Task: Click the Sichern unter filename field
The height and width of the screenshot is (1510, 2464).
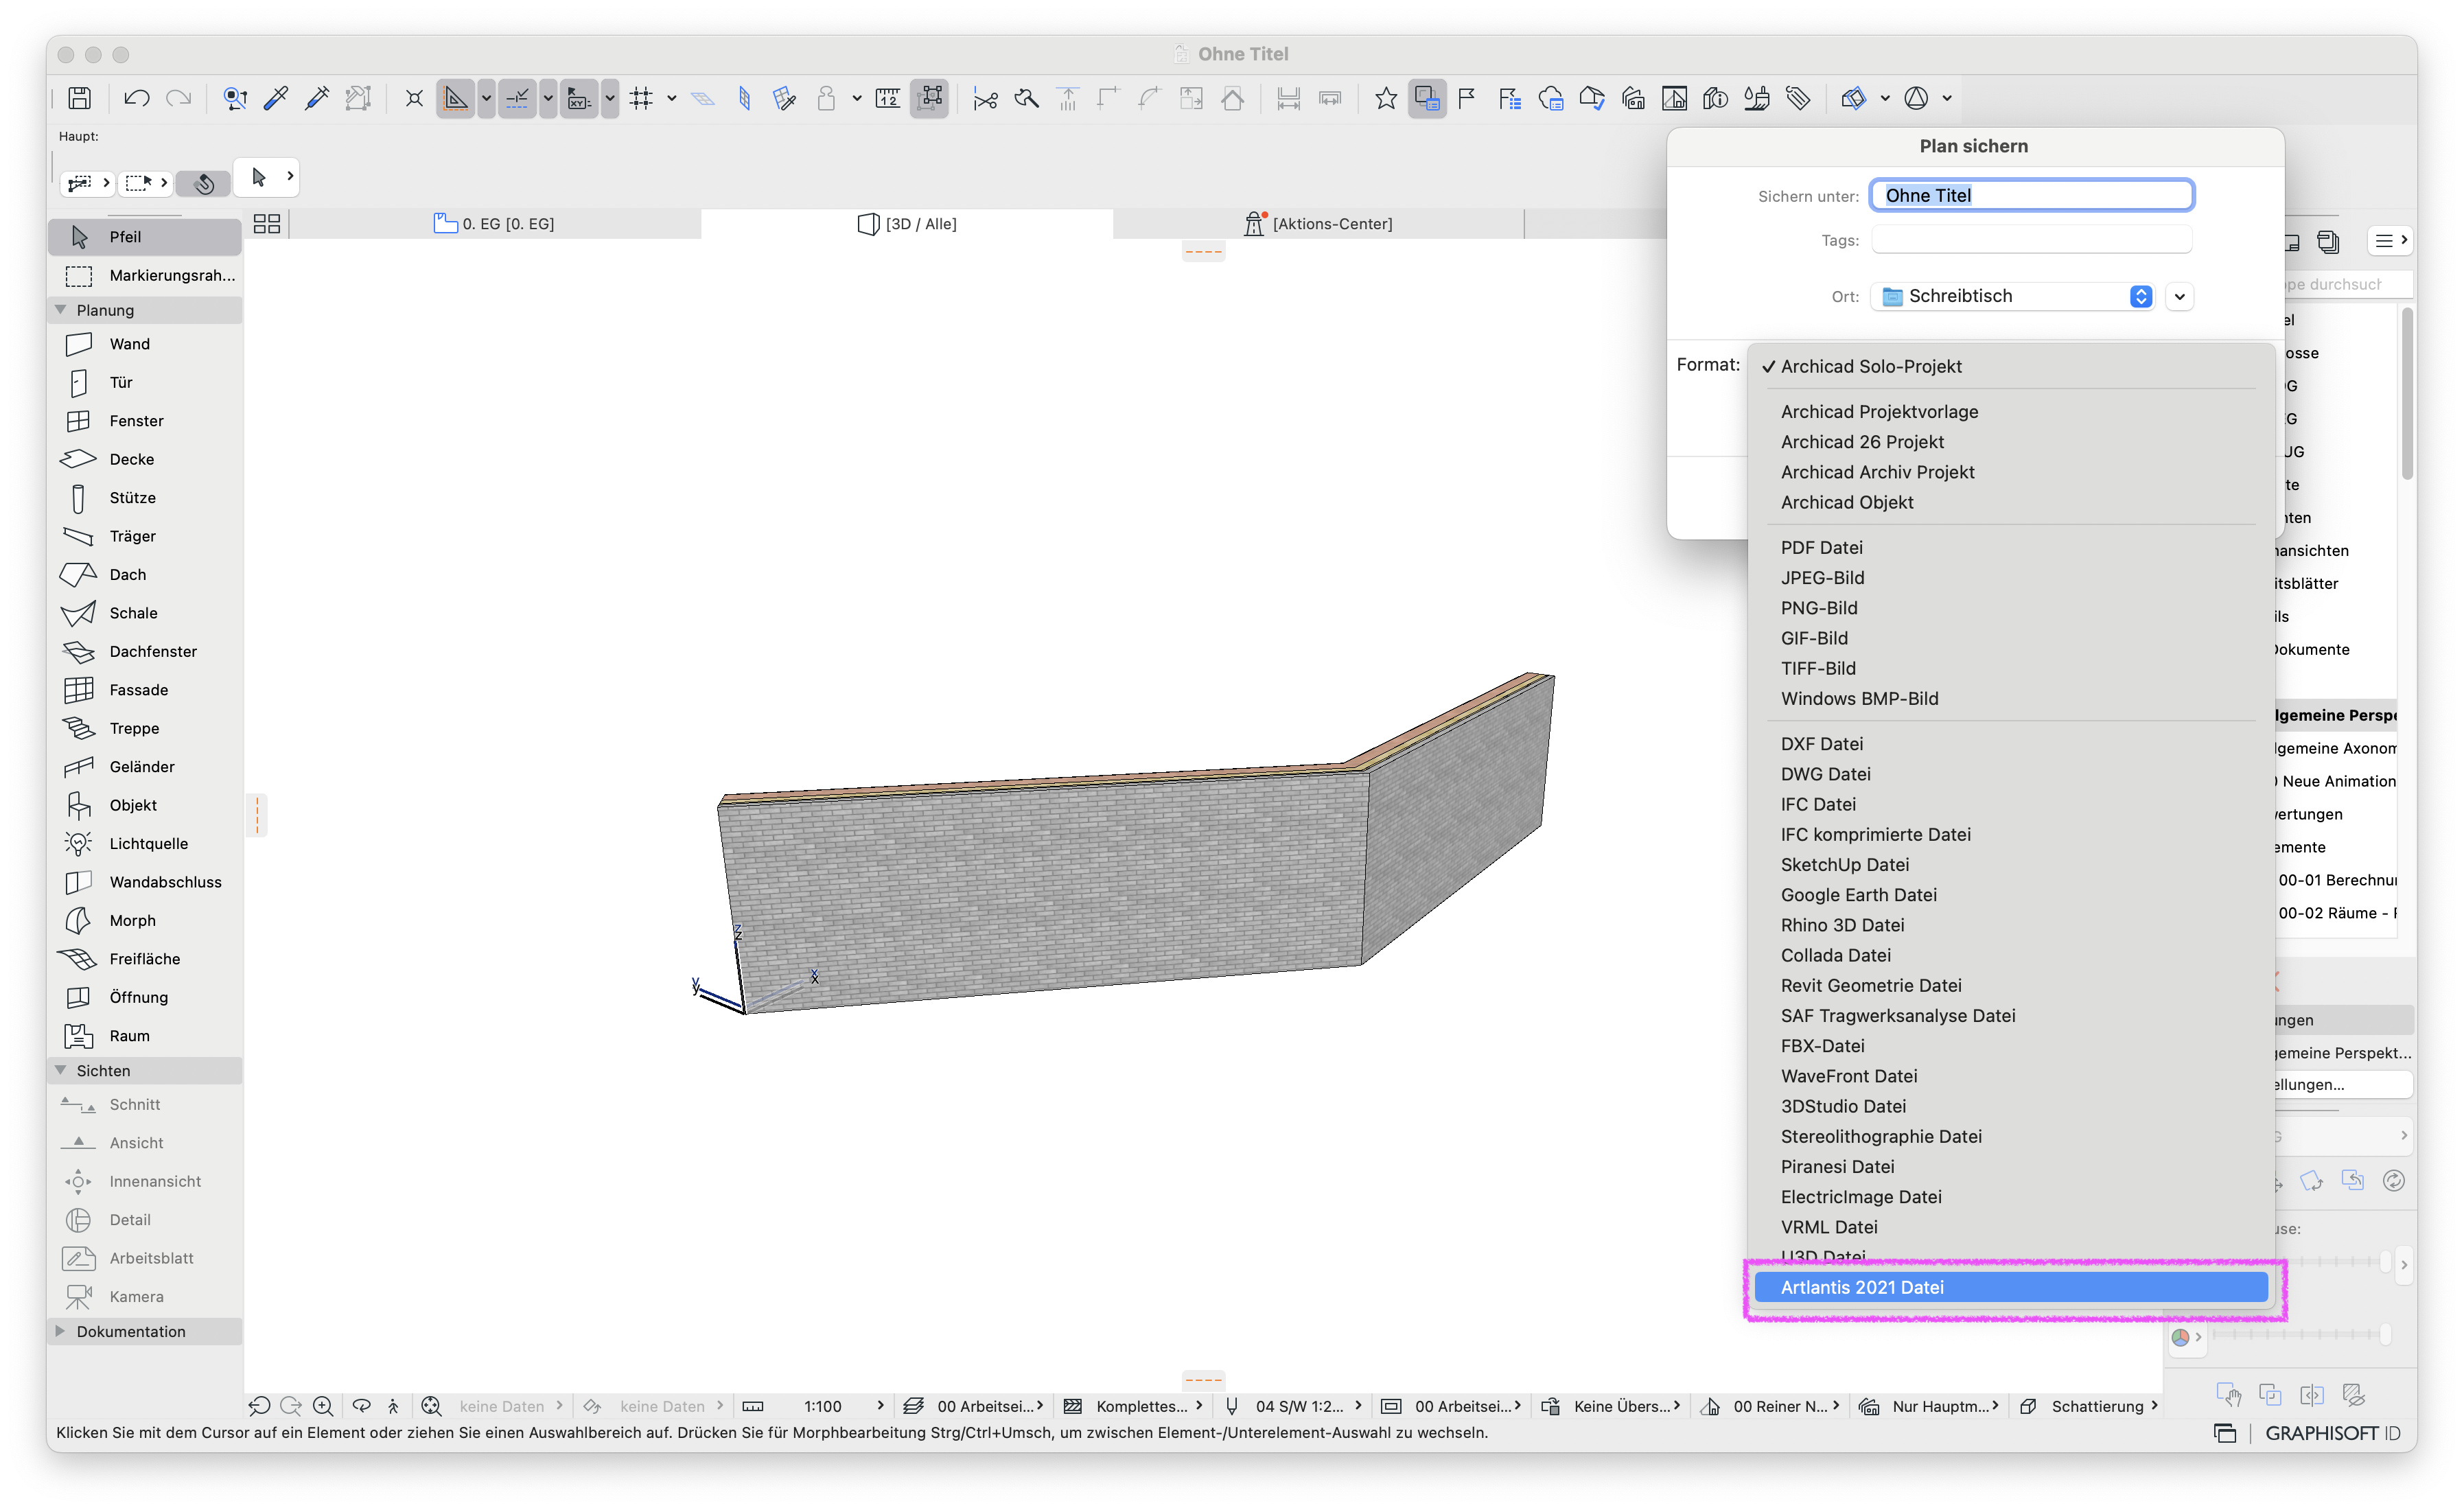Action: click(2032, 196)
